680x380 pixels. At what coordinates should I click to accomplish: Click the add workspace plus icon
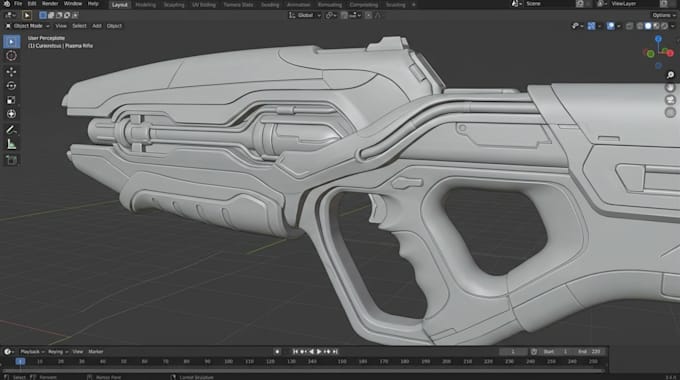click(413, 4)
